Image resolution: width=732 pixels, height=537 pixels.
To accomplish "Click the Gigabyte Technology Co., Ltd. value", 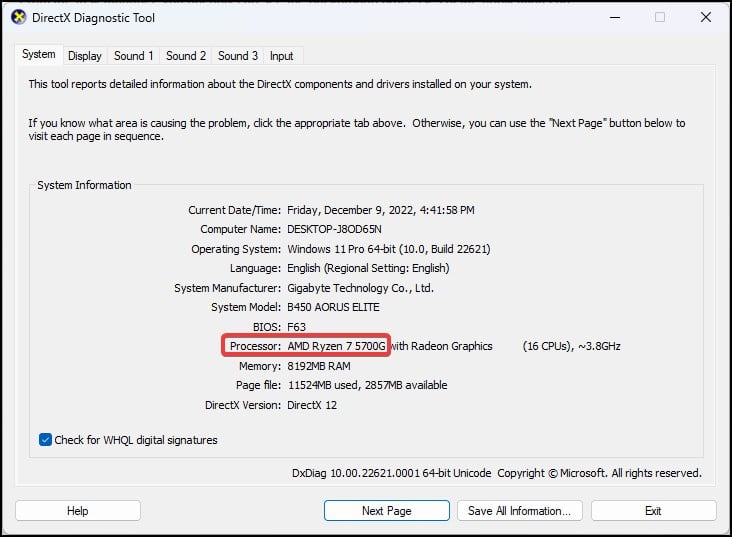I will pos(360,288).
